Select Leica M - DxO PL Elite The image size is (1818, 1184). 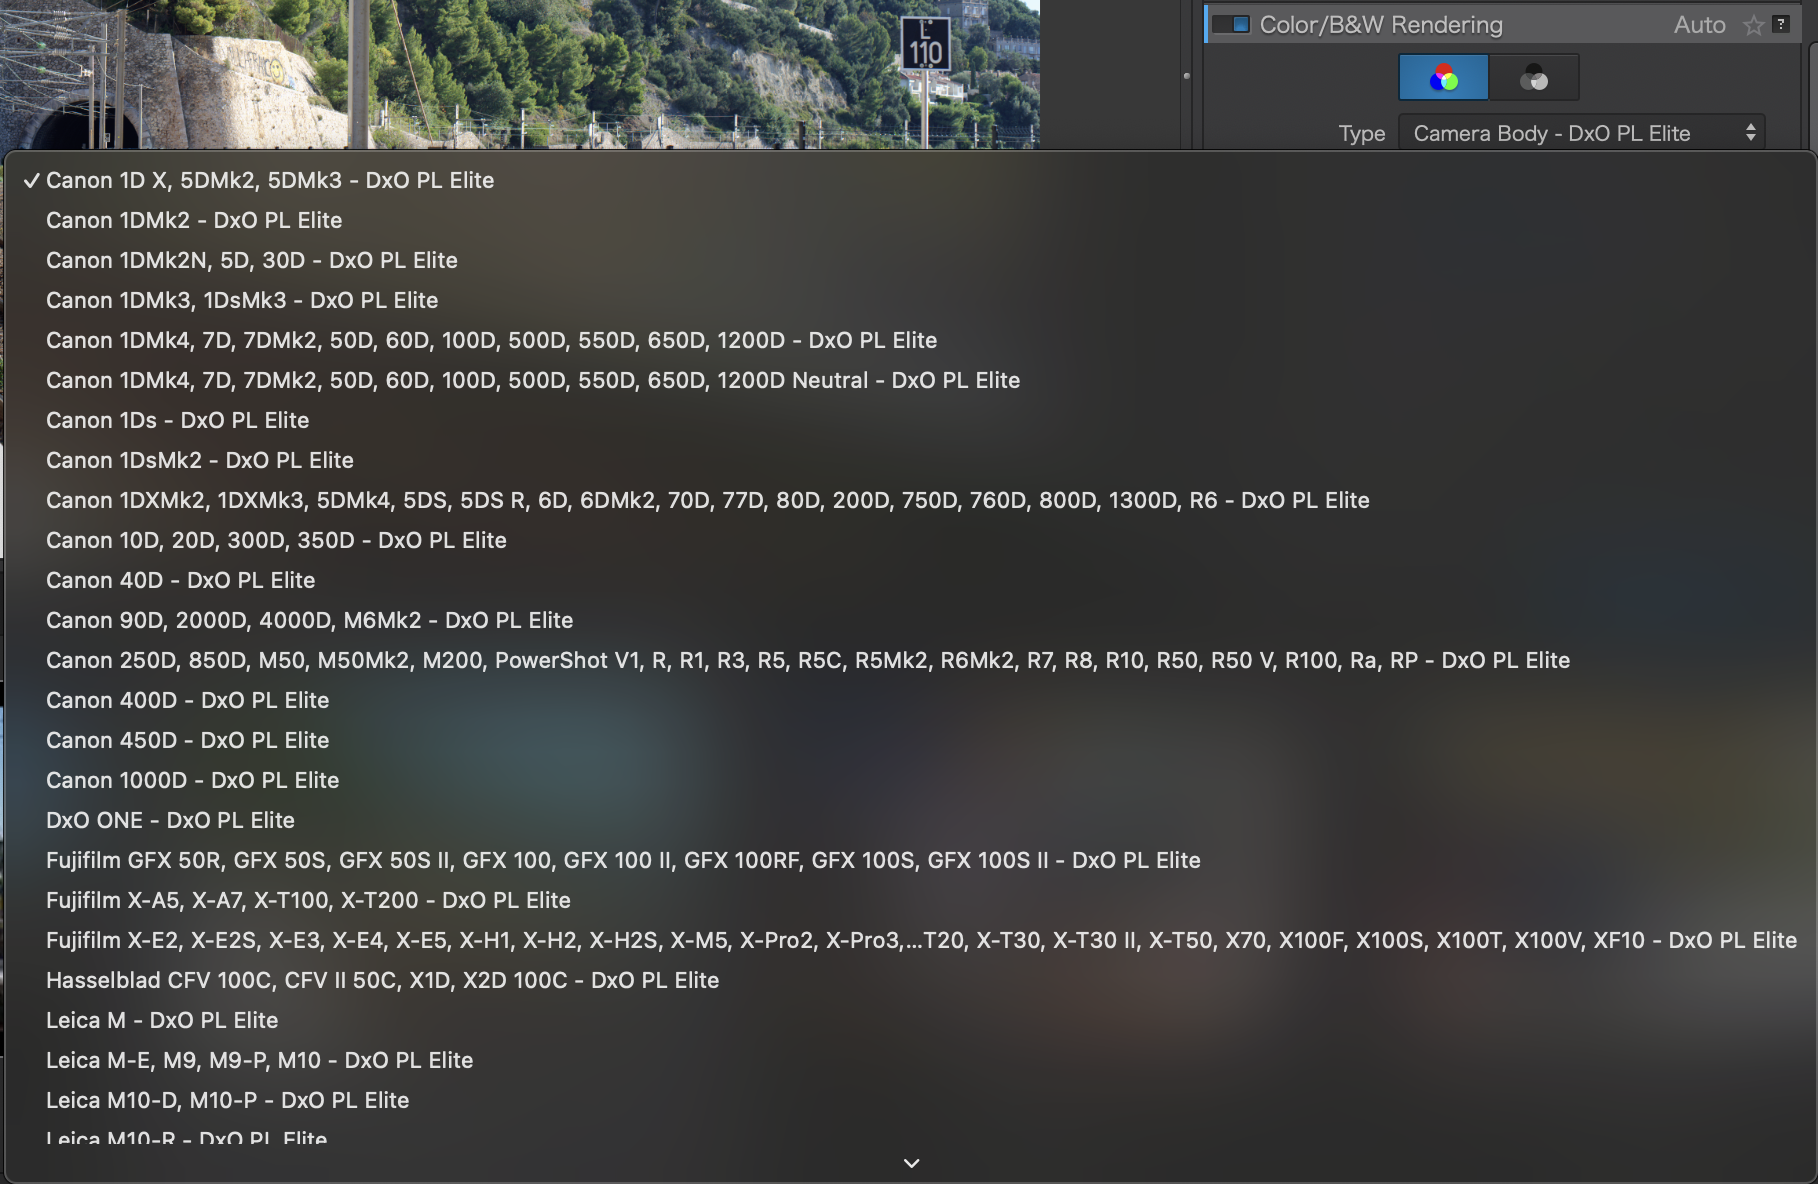pos(910,1020)
